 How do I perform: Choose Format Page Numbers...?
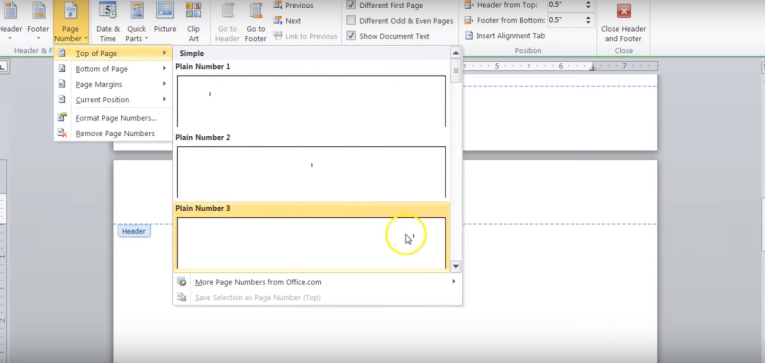tap(113, 118)
